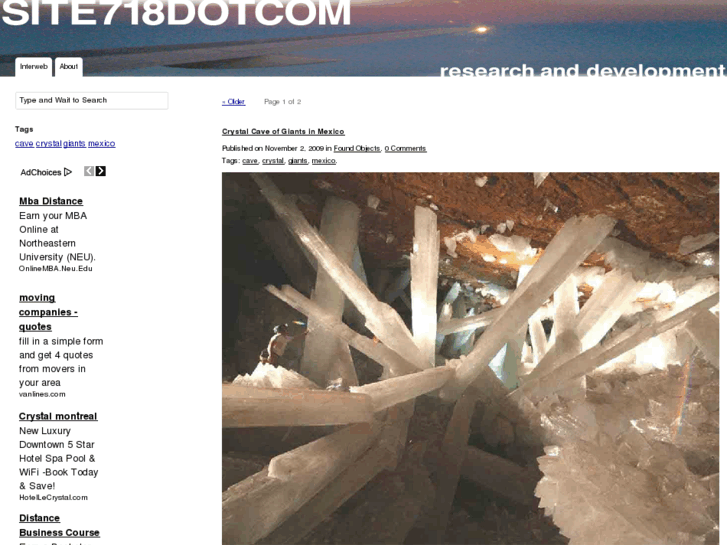This screenshot has width=727, height=545.
Task: Click the Published on November 2, 2009 text
Action: coord(273,148)
